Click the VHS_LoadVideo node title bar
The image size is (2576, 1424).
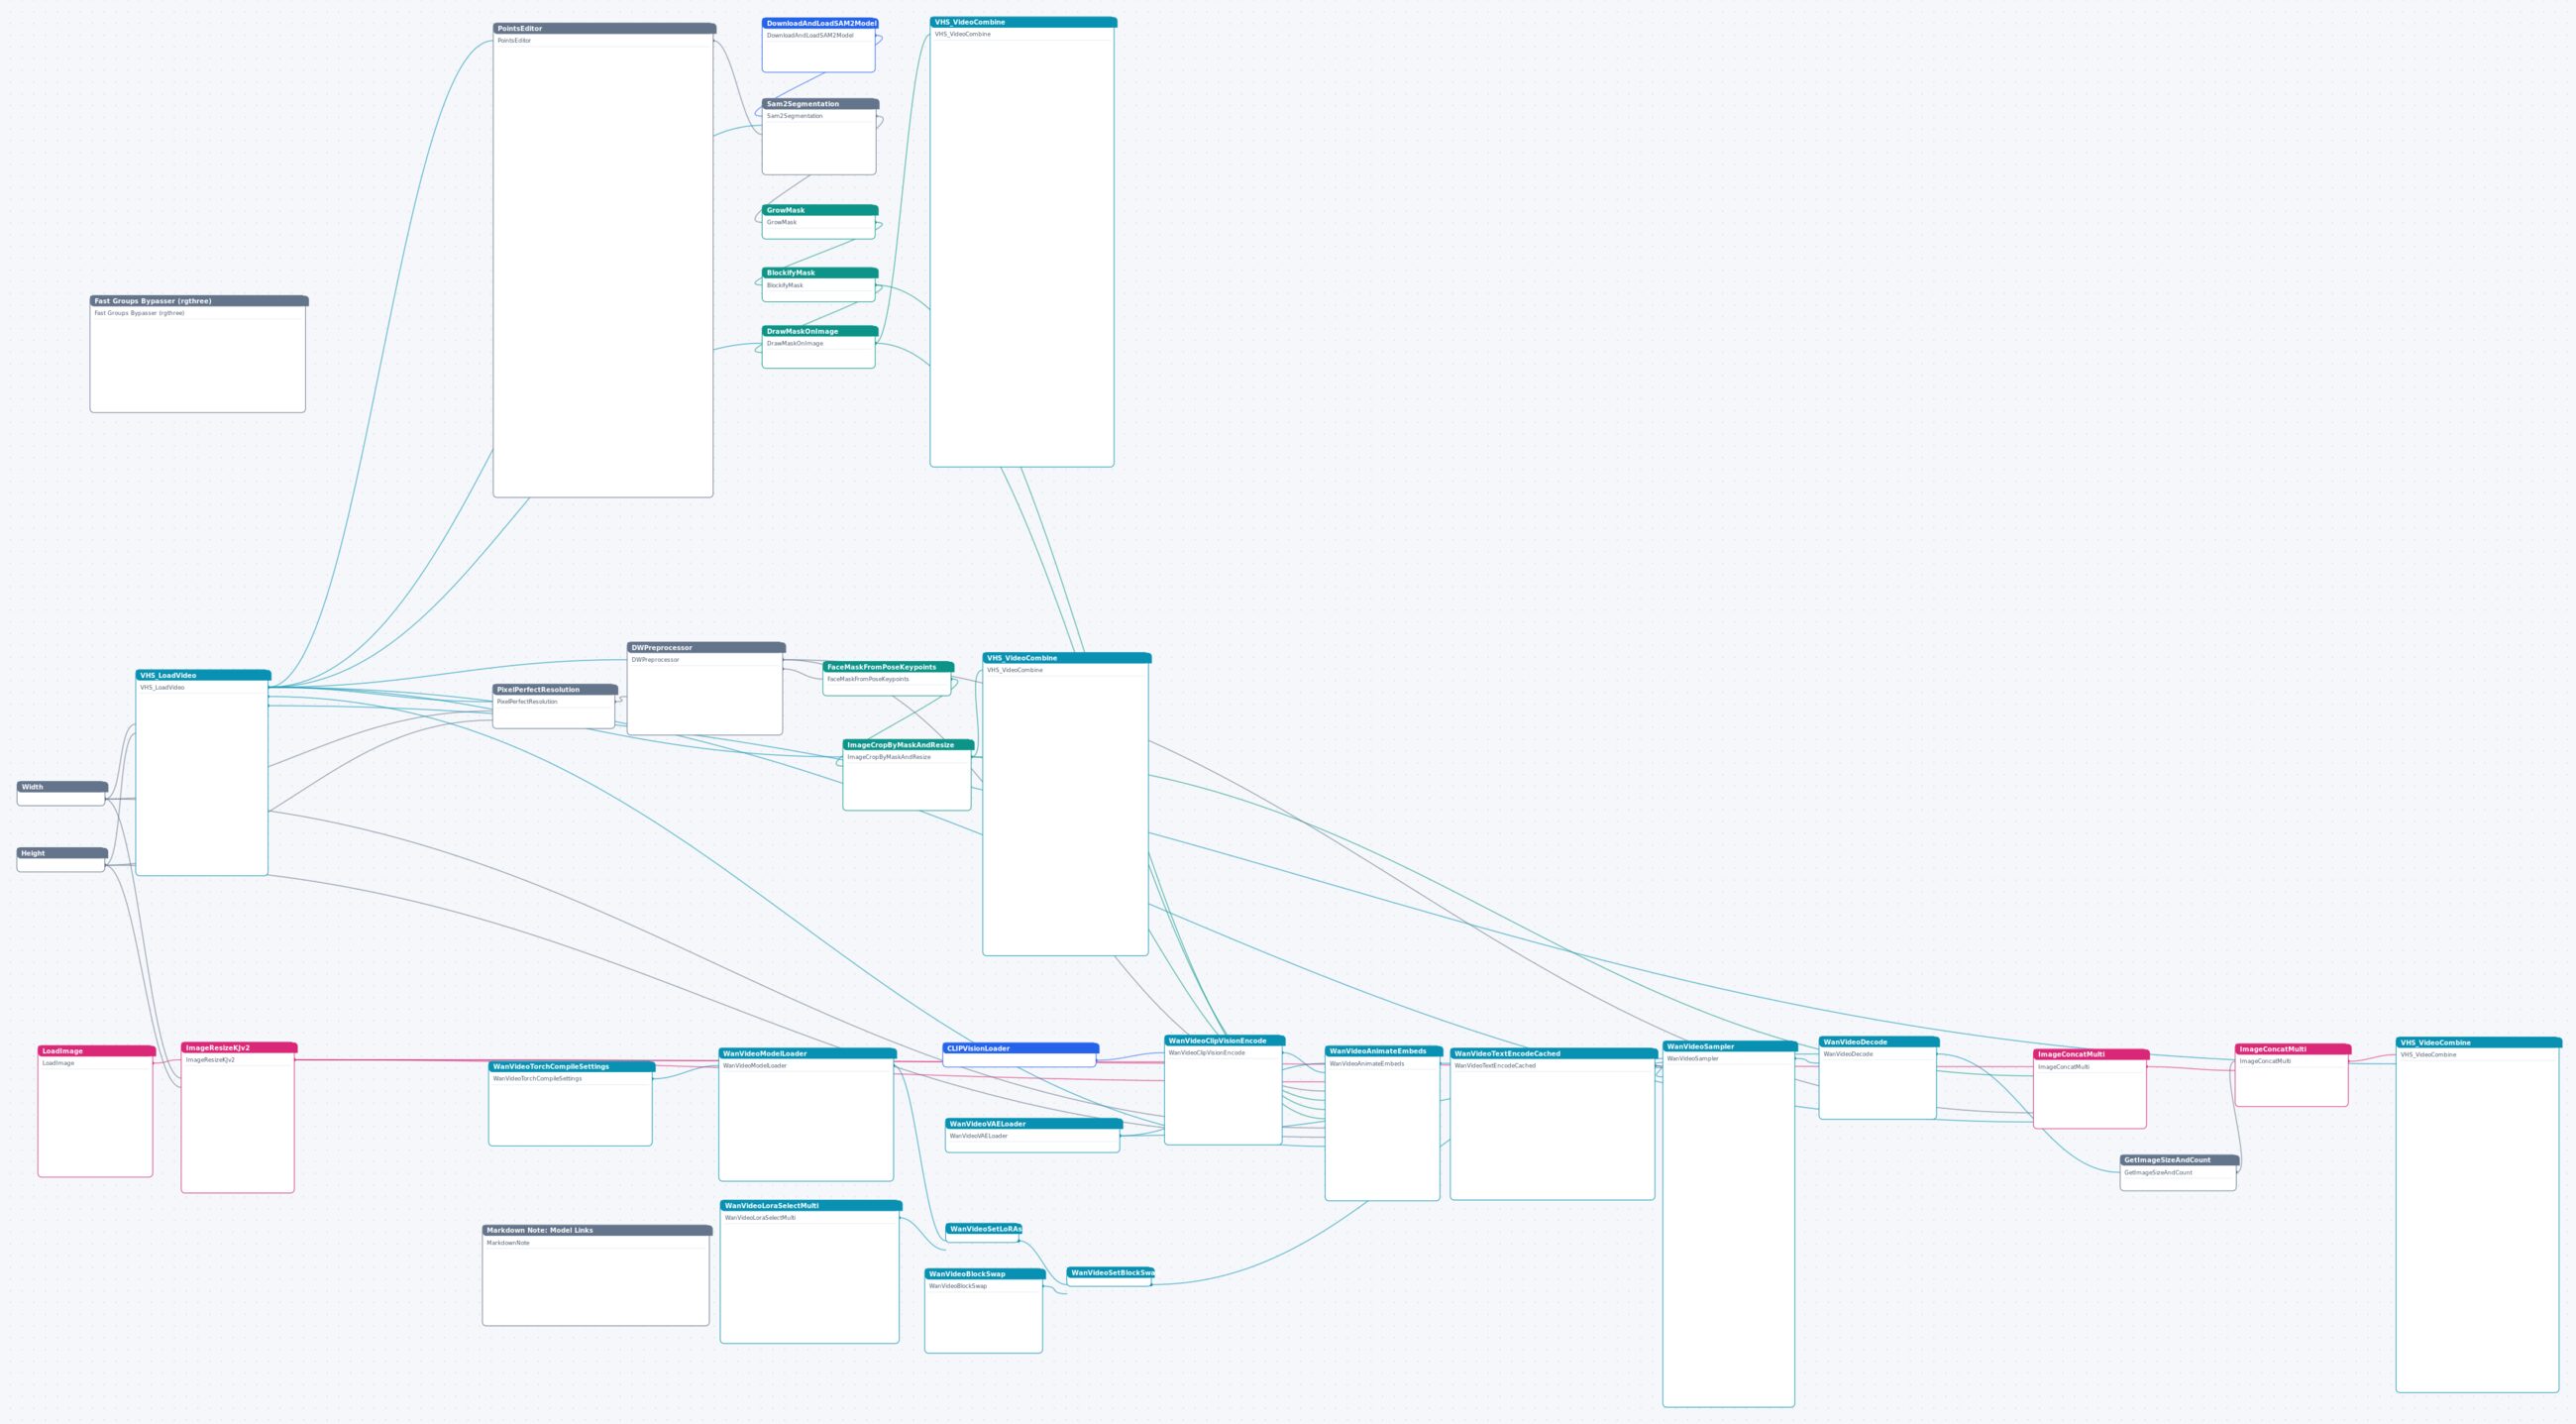pos(203,676)
